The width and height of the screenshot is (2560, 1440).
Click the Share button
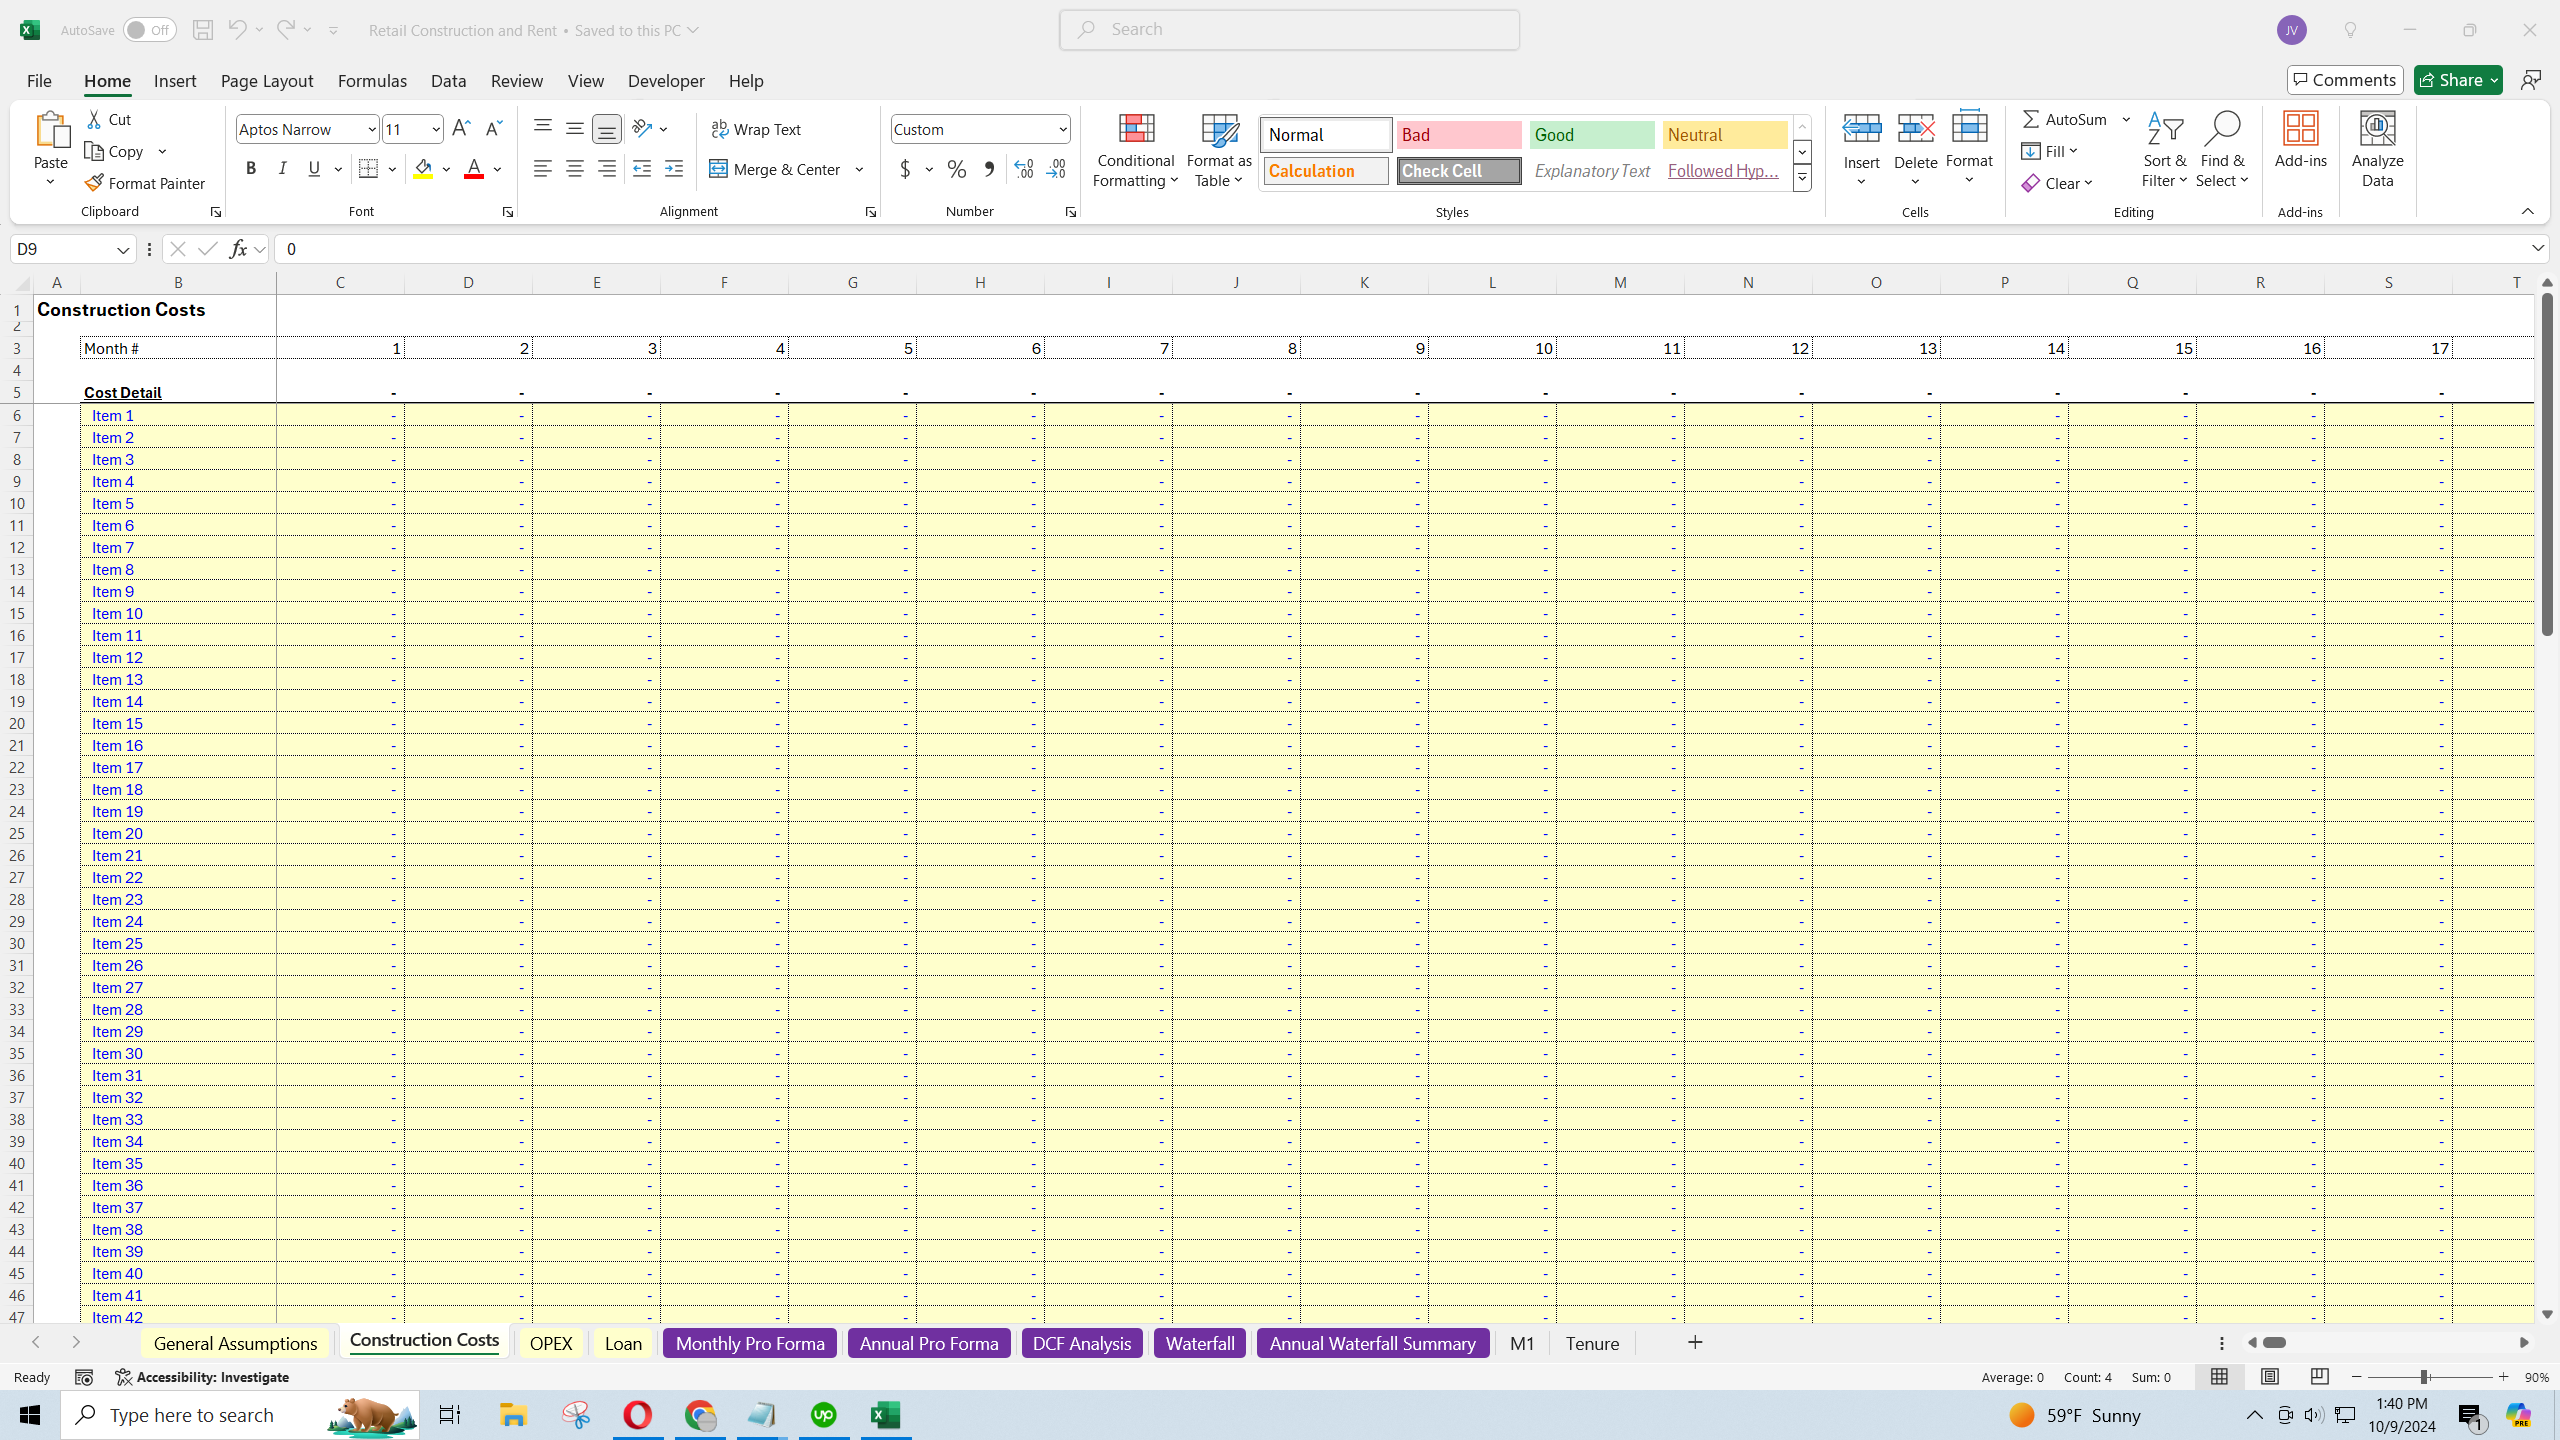click(x=2458, y=80)
